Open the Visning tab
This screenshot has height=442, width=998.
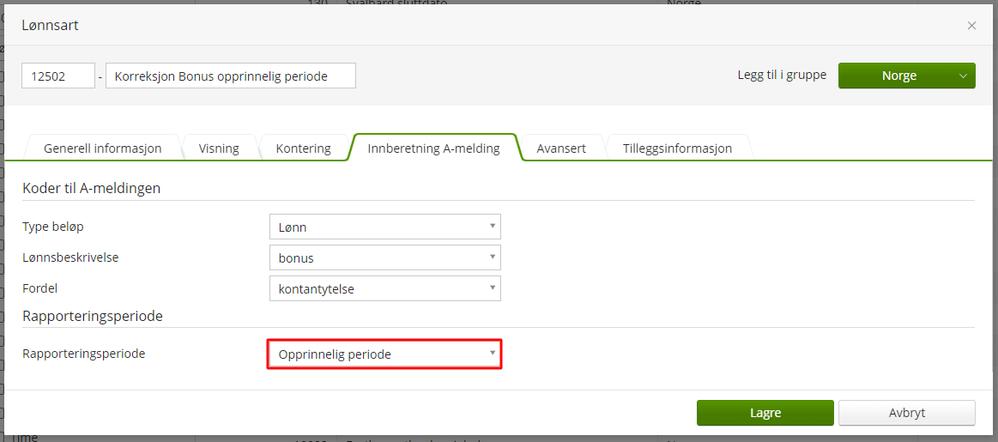pyautogui.click(x=218, y=148)
